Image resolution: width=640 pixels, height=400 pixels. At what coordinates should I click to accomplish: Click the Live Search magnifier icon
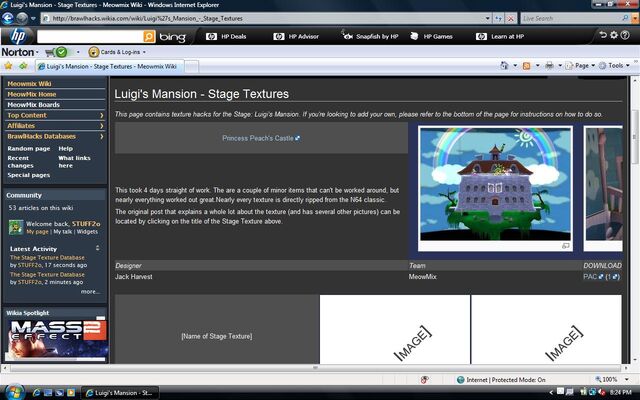tap(625, 18)
